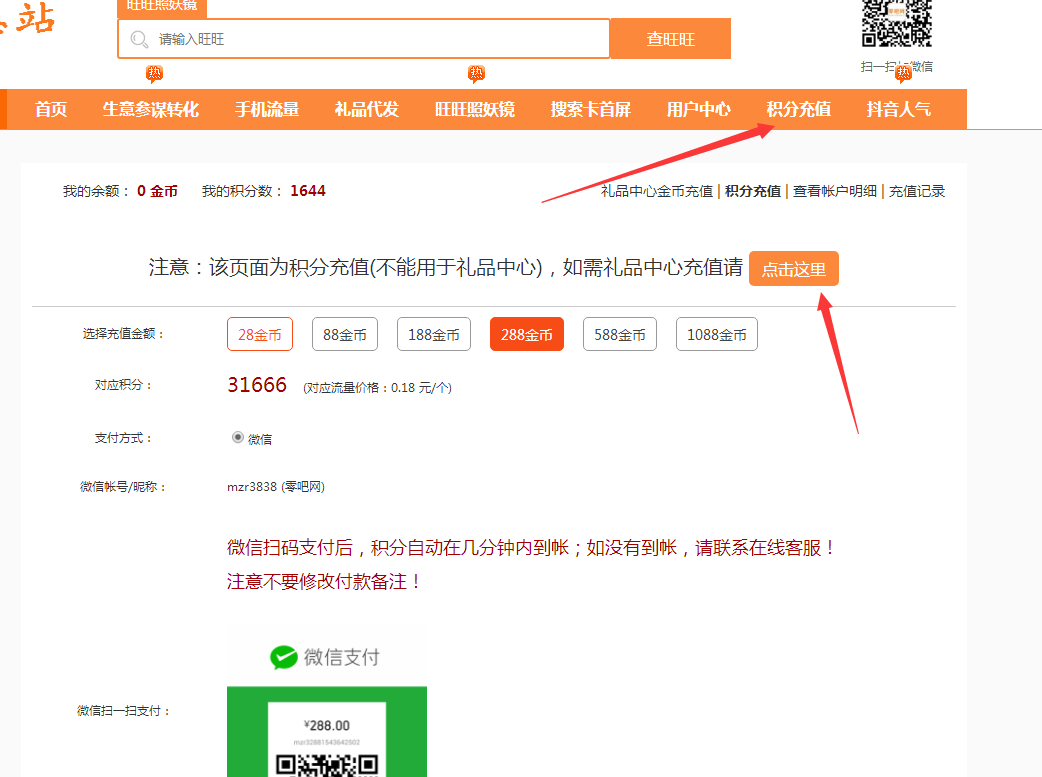
Task: Open 充值记录 link
Action: 917,191
